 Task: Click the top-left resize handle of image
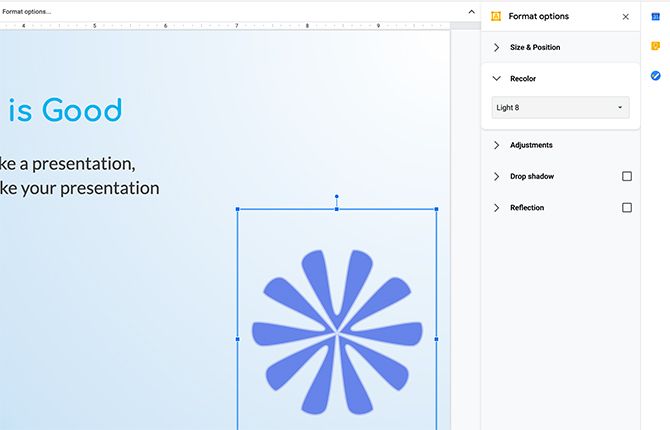[x=238, y=209]
